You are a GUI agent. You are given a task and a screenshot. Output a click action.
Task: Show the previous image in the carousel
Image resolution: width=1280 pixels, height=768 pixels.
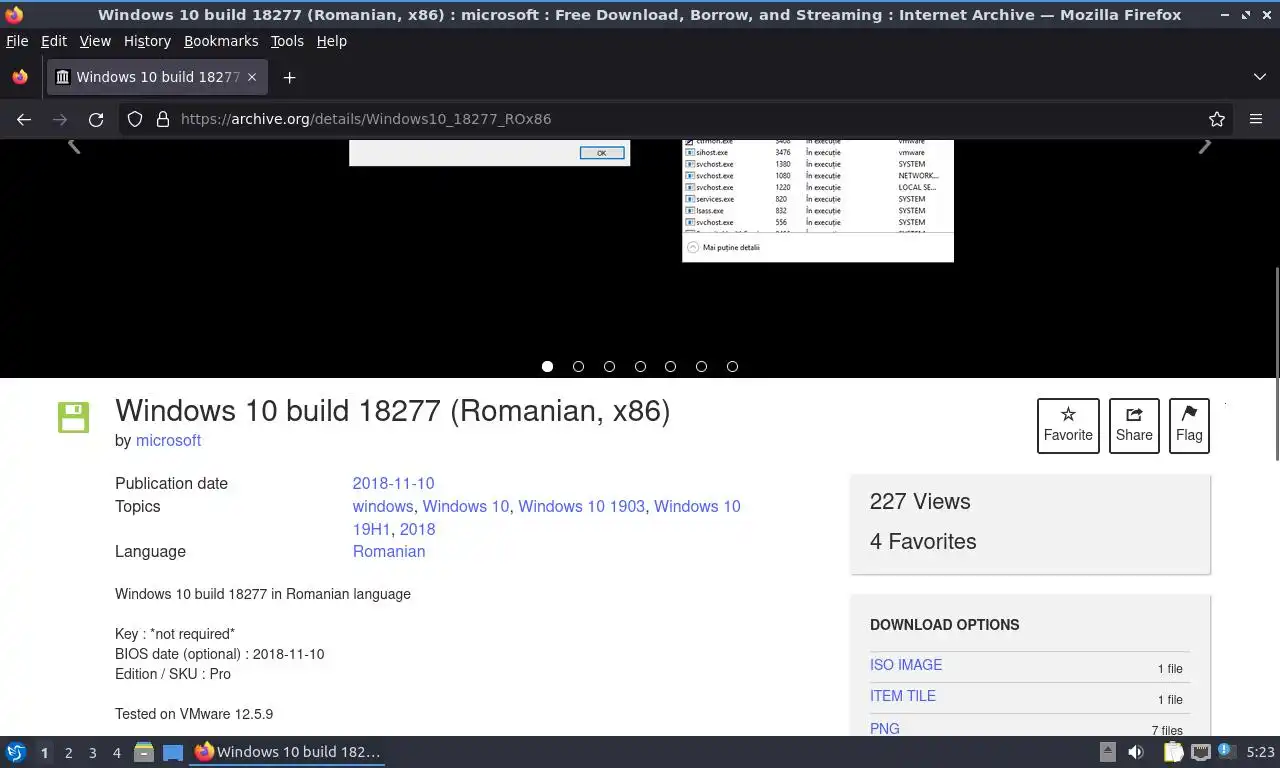[x=73, y=146]
